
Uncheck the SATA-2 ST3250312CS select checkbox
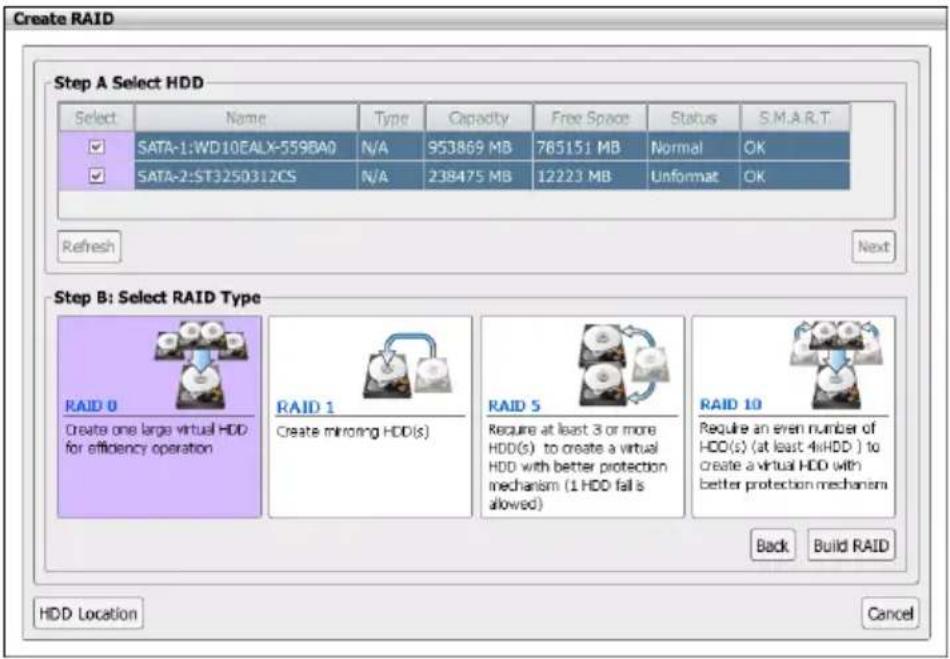click(x=96, y=176)
